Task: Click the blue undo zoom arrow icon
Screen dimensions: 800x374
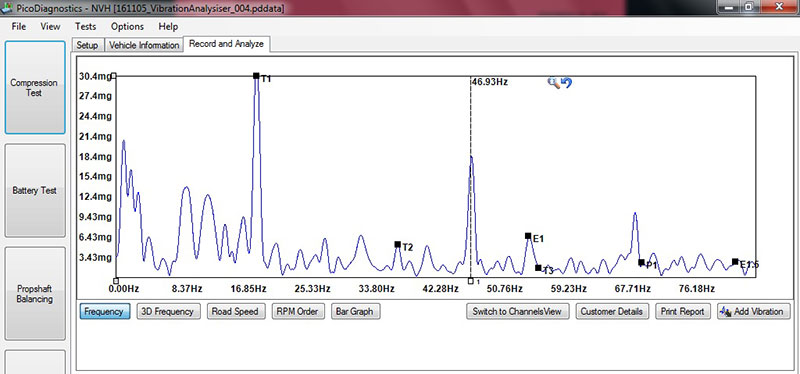Action: click(x=566, y=83)
